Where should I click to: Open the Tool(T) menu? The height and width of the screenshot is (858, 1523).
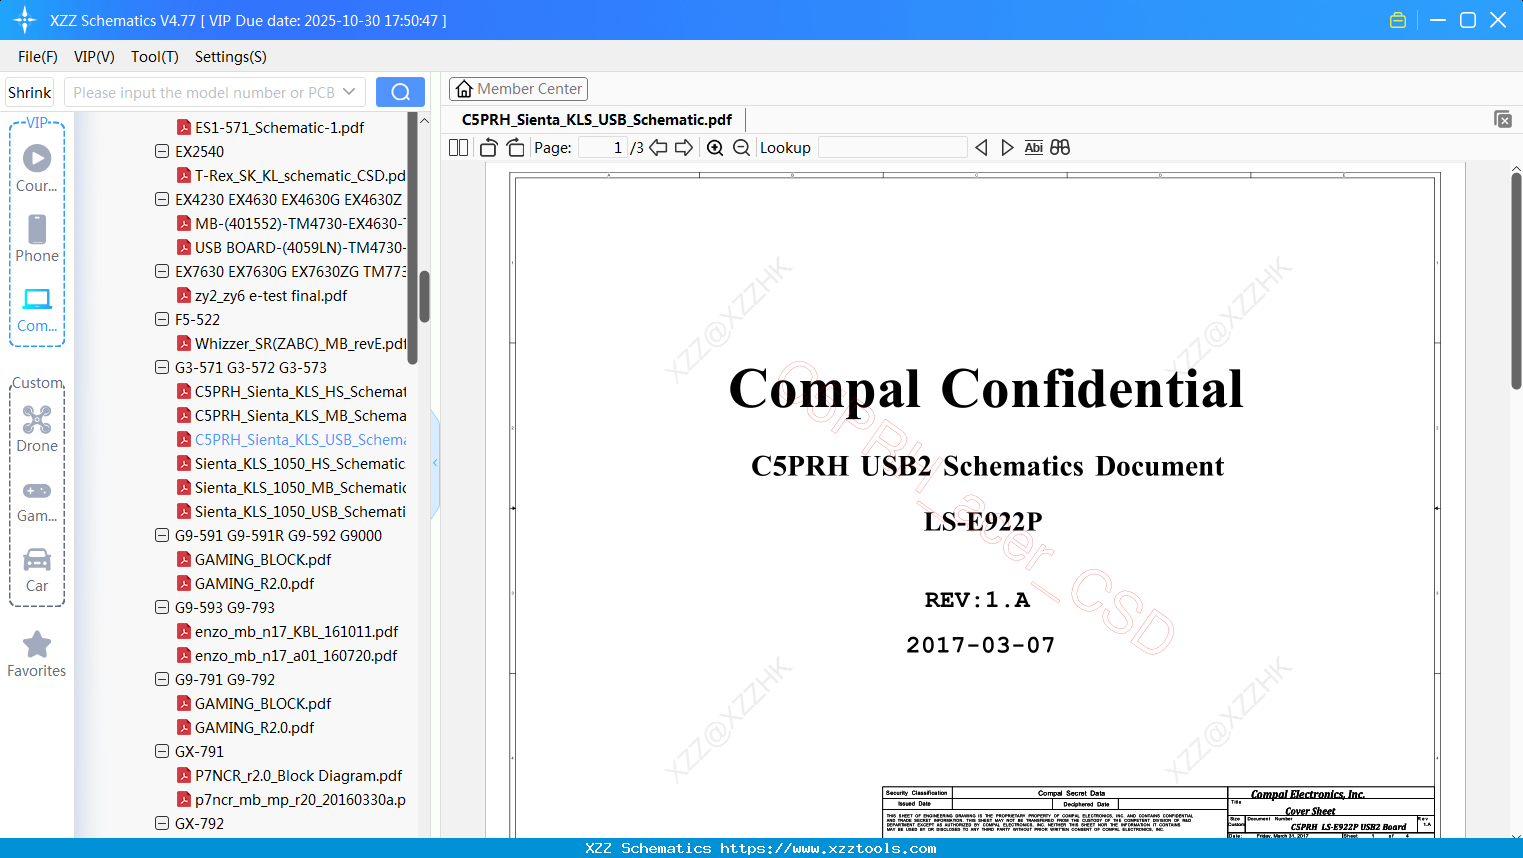pos(155,57)
